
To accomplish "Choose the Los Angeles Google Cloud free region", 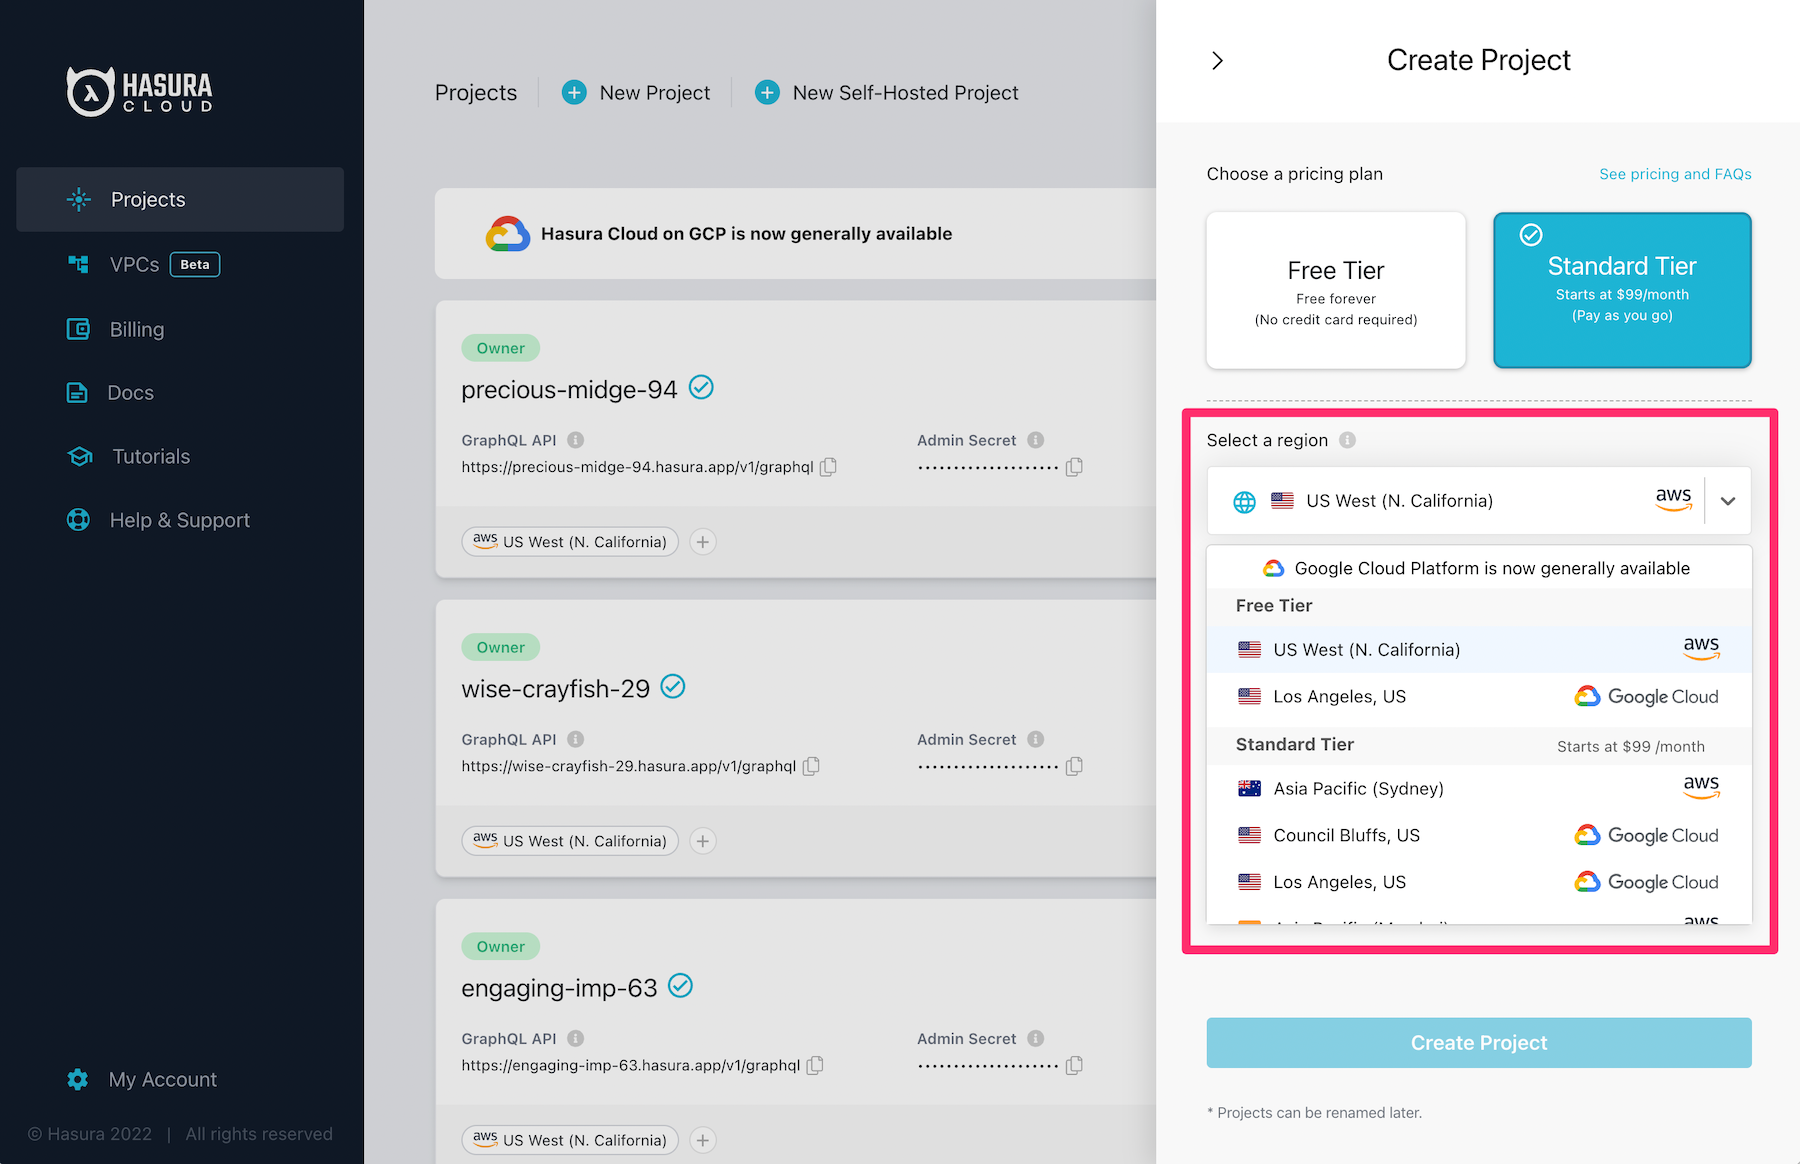I will [1338, 696].
